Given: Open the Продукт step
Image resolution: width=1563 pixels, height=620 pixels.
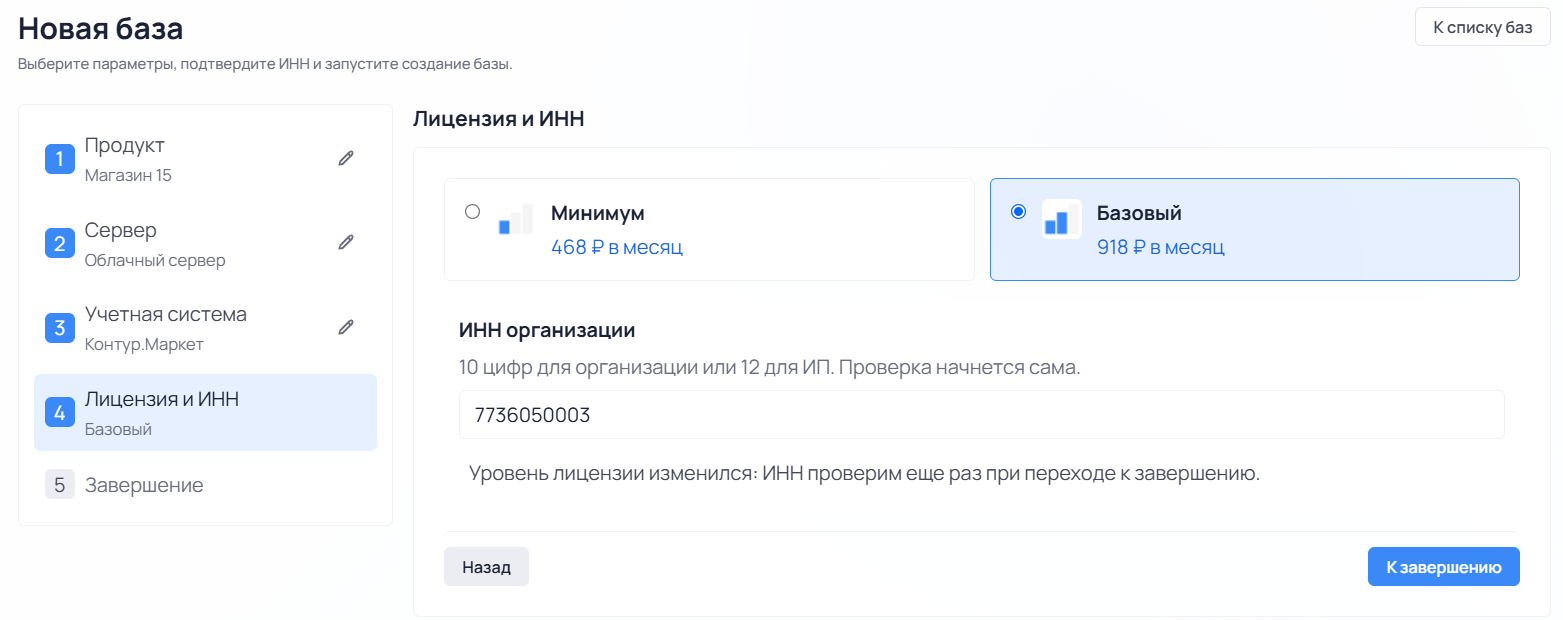Looking at the screenshot, I should coord(205,159).
